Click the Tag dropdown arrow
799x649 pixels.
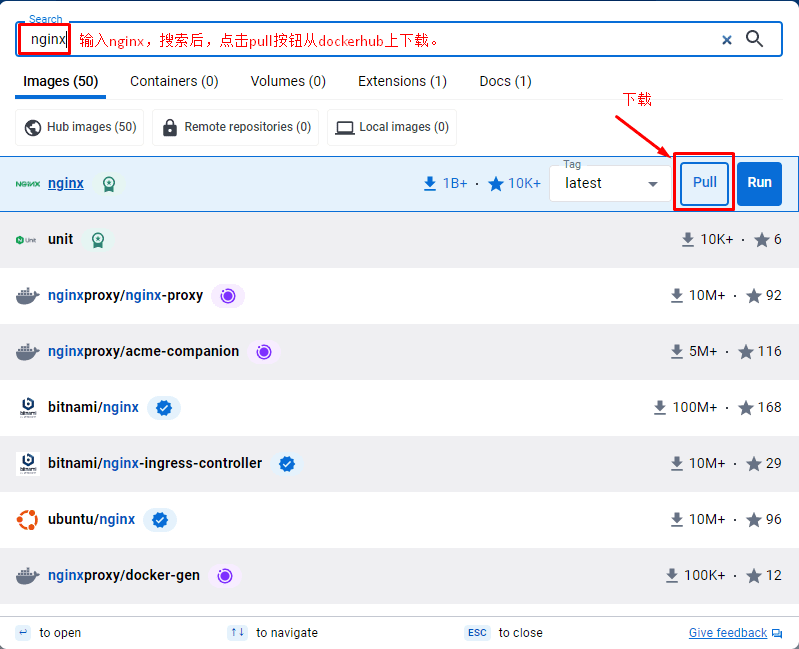click(x=653, y=184)
